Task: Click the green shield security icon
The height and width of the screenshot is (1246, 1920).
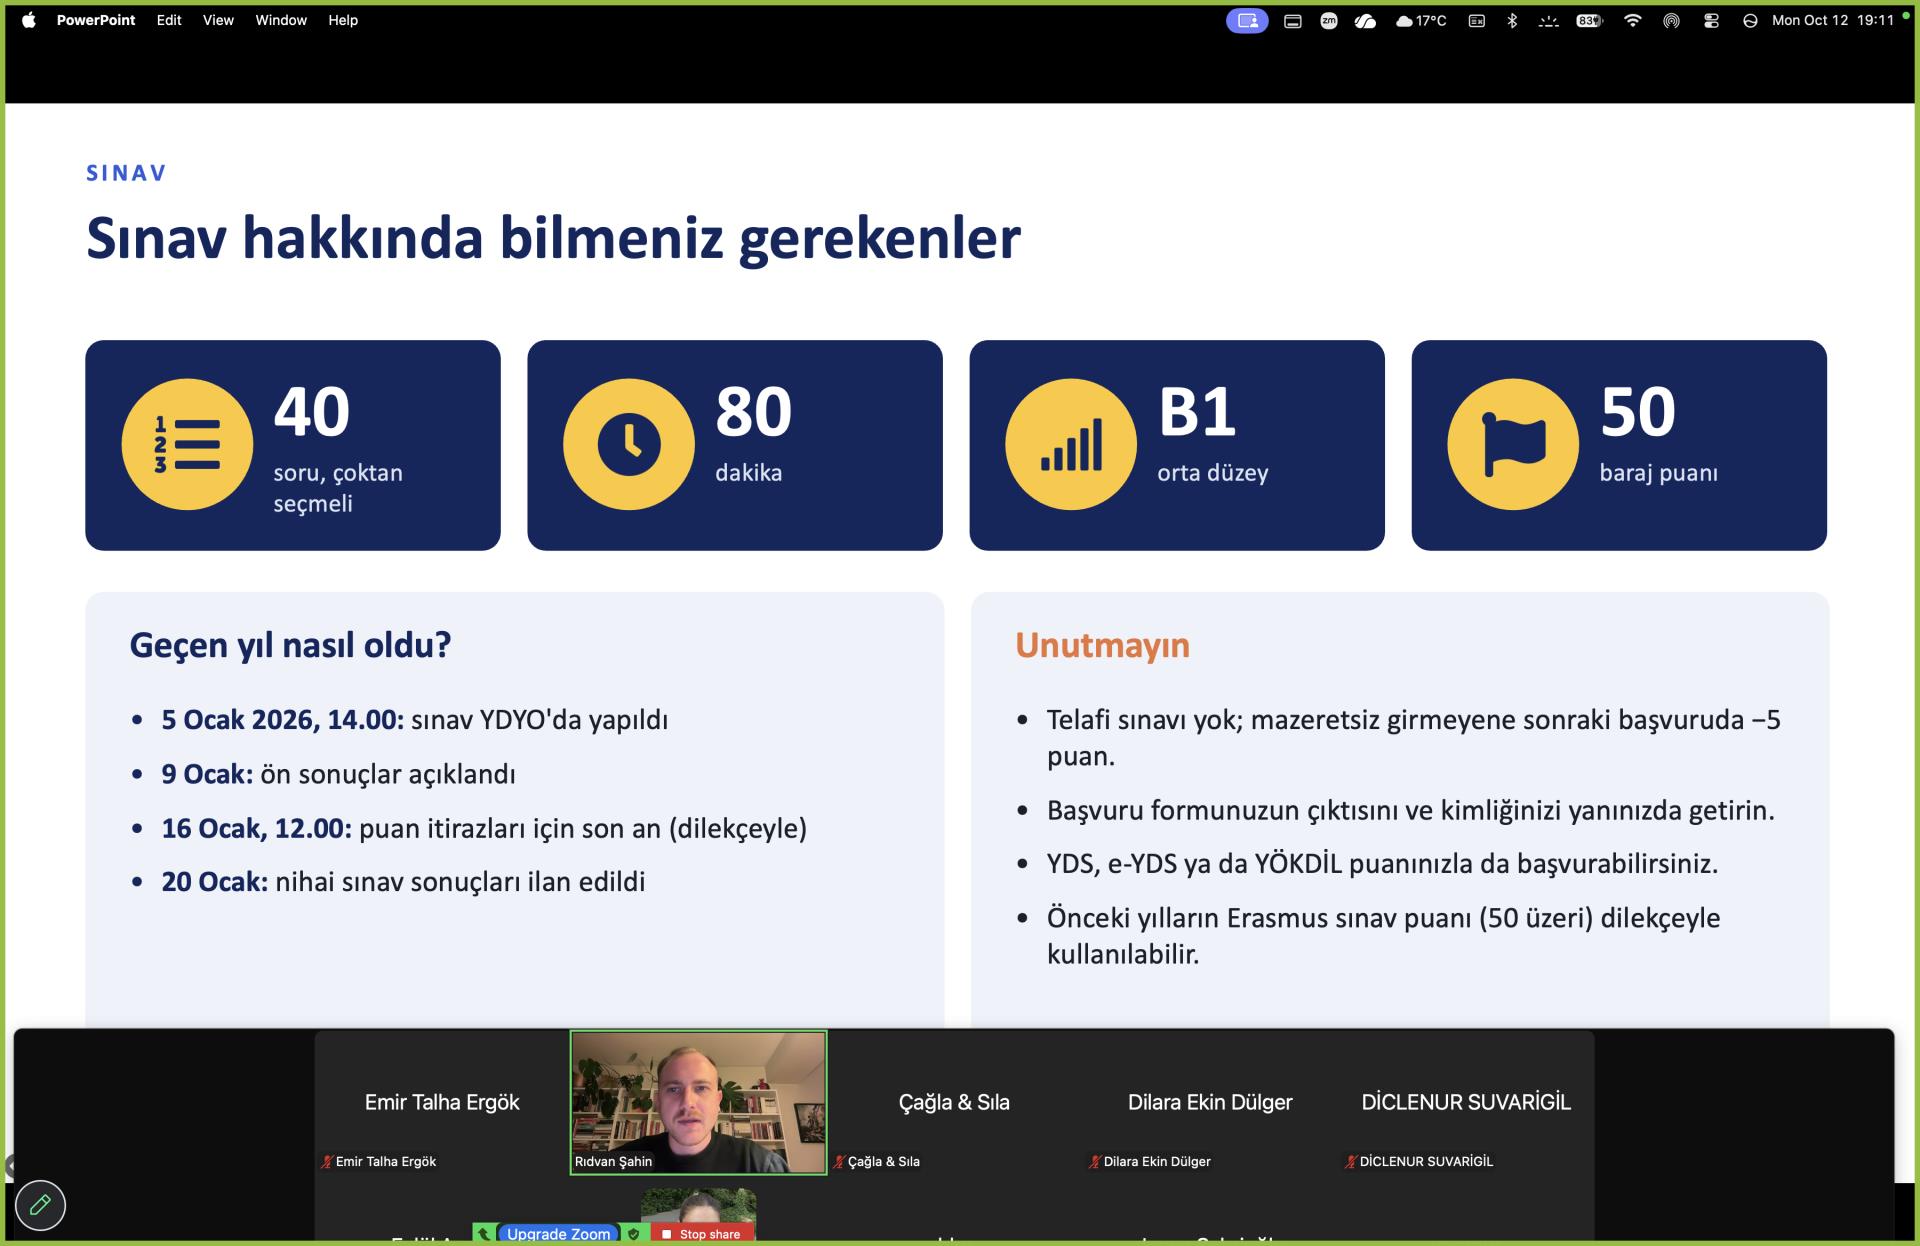Action: coord(634,1234)
